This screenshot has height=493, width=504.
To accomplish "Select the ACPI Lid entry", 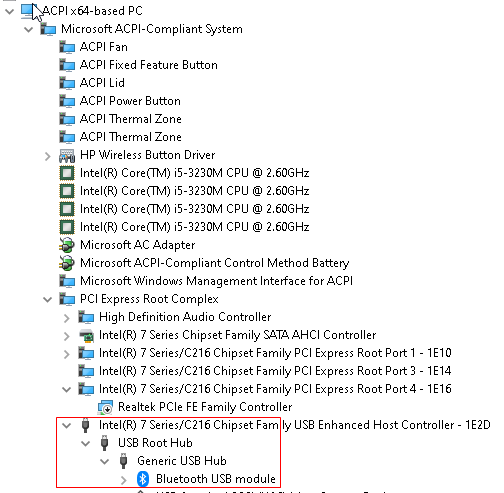I will (102, 83).
